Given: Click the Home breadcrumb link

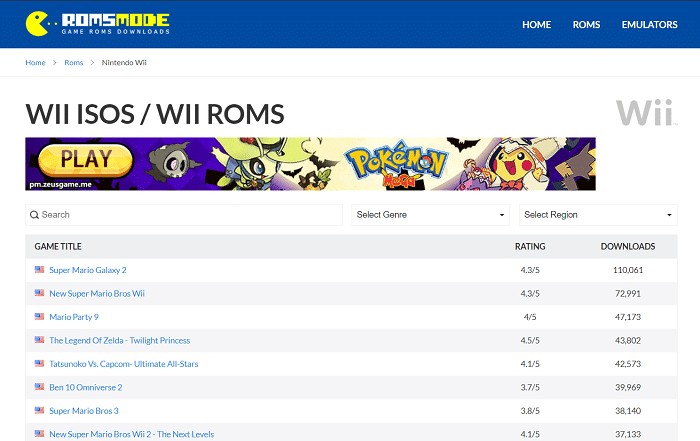Looking at the screenshot, I should [35, 62].
